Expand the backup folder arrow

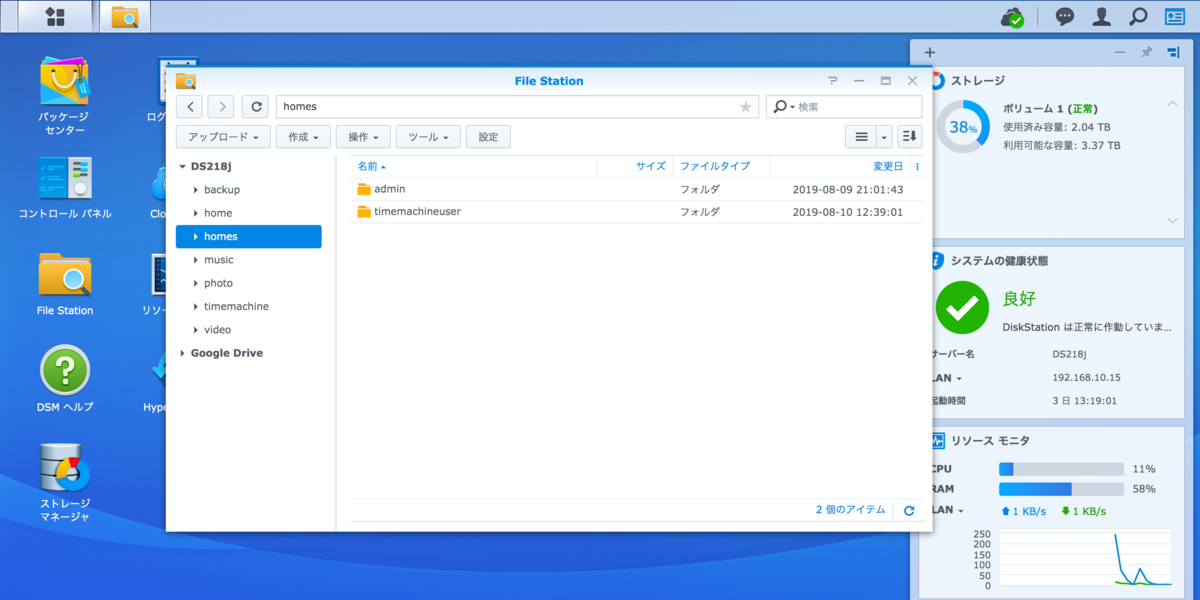point(195,190)
